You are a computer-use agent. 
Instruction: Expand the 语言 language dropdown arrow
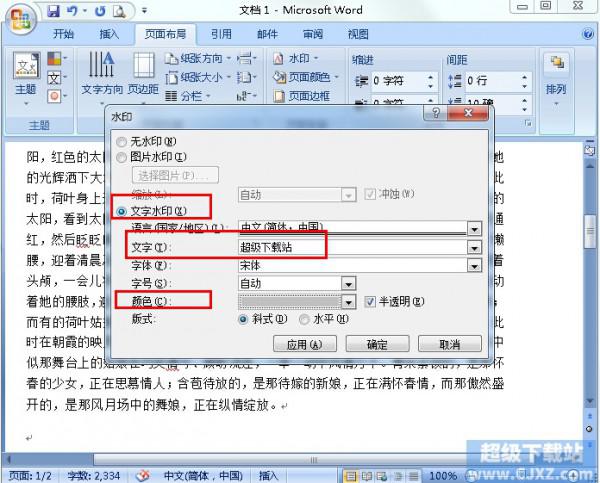click(474, 229)
